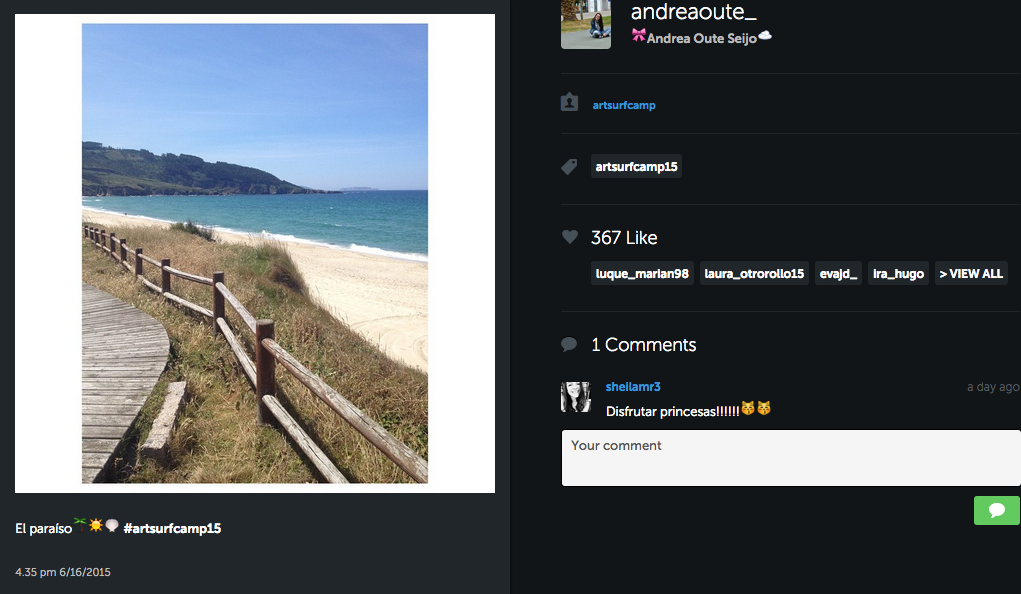The width and height of the screenshot is (1021, 594).
Task: Open liker laura_otrorollo15's profile
Action: point(754,274)
